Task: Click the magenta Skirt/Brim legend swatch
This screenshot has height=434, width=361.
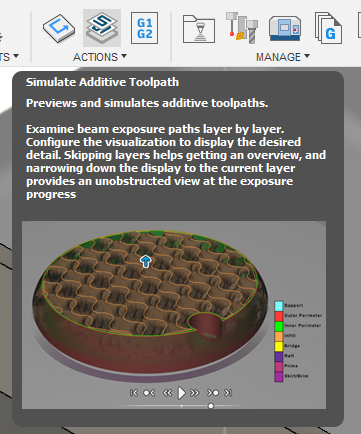Action: (x=279, y=377)
